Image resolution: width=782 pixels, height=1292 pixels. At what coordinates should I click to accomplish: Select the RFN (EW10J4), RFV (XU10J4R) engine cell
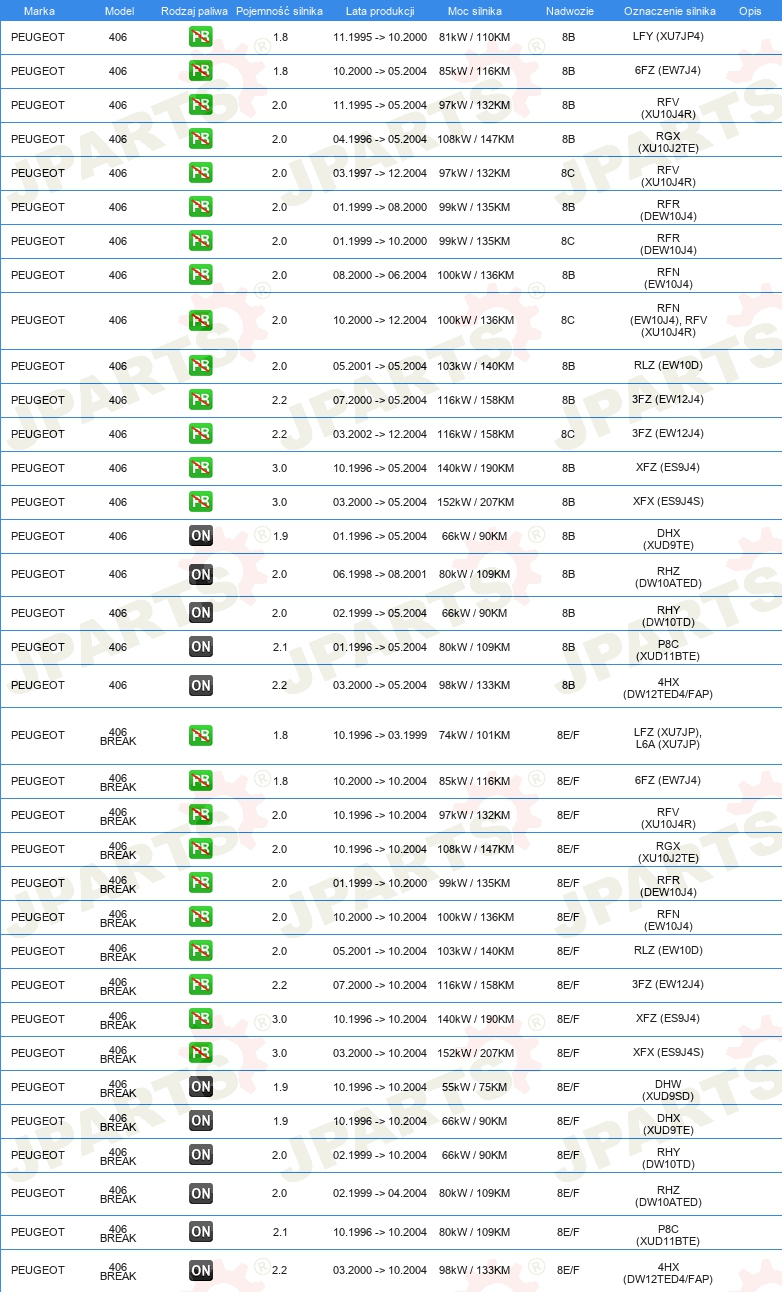coord(668,320)
